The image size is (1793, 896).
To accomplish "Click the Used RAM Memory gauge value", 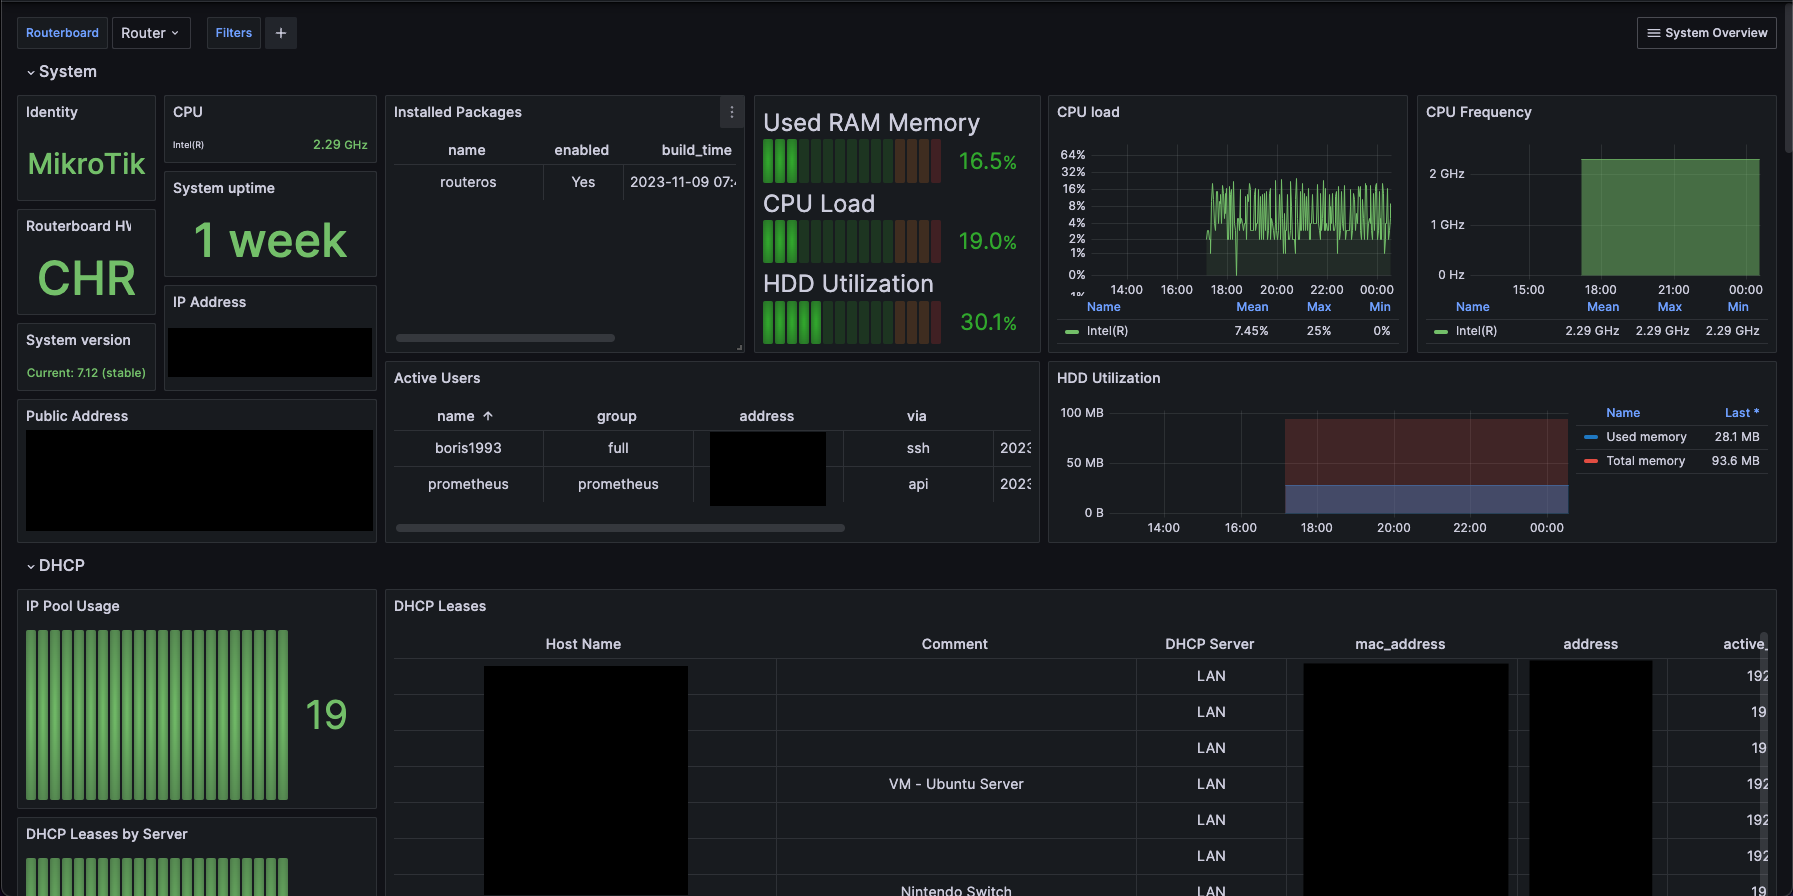I will (x=988, y=161).
